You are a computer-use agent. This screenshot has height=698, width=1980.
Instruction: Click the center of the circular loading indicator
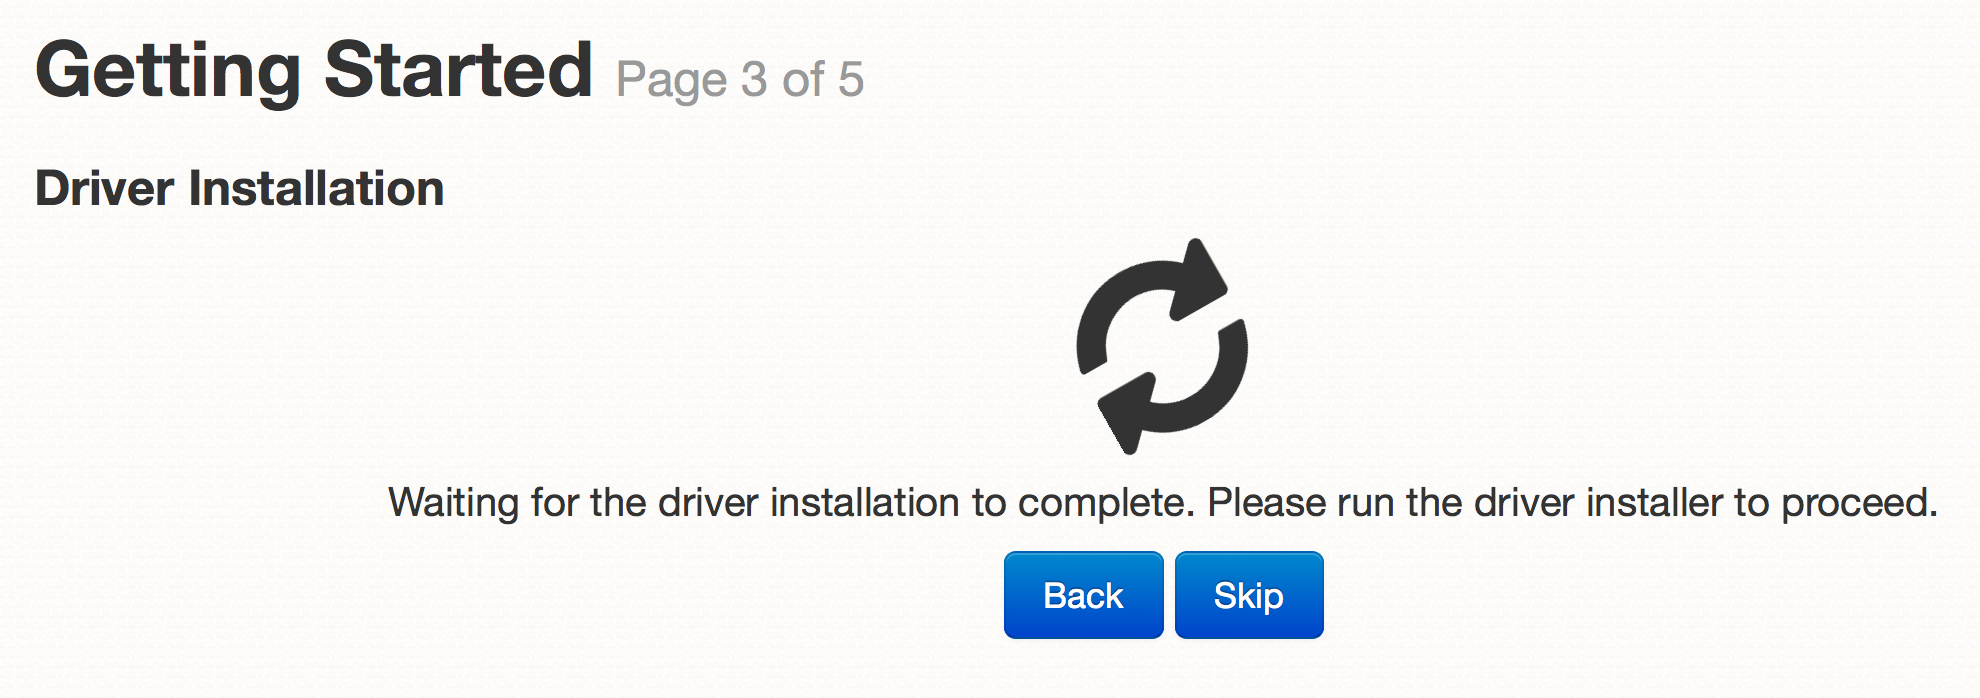pyautogui.click(x=1162, y=346)
